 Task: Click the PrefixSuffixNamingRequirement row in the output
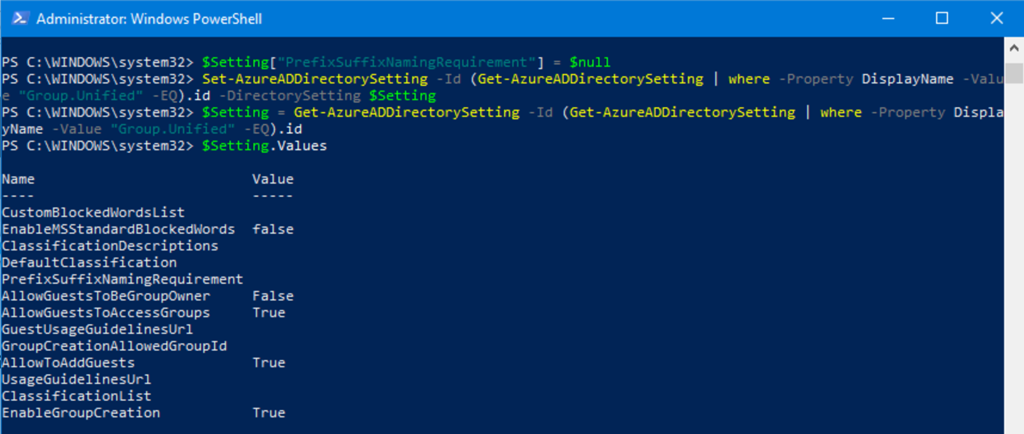click(x=122, y=279)
